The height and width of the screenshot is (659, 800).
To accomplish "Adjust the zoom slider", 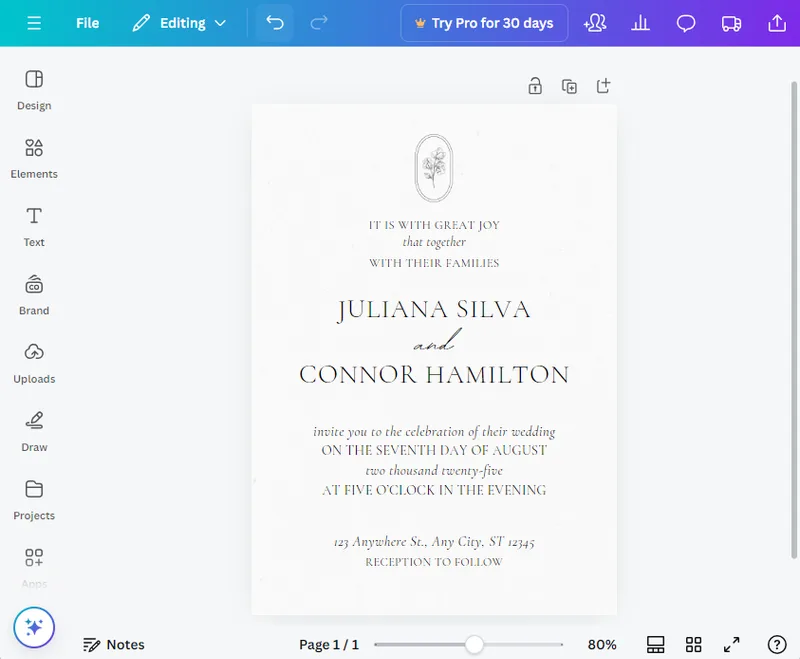I will pos(473,645).
